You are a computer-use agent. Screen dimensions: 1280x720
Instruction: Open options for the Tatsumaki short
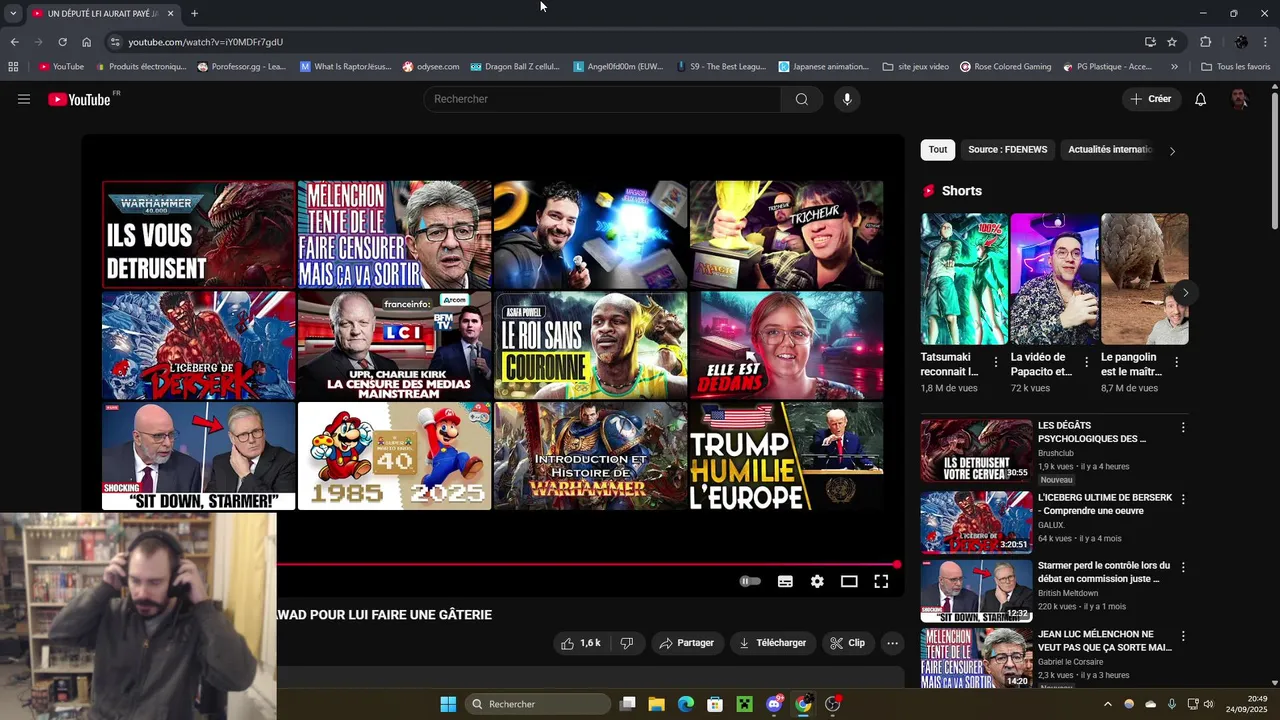(996, 362)
